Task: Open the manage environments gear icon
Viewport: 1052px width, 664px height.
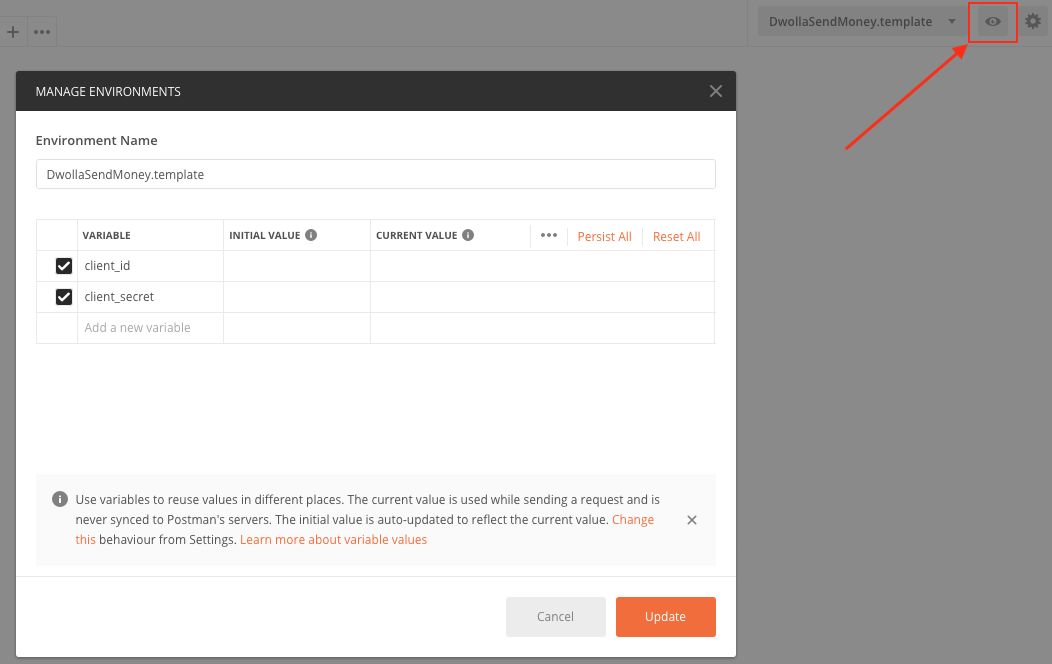Action: tap(1033, 21)
